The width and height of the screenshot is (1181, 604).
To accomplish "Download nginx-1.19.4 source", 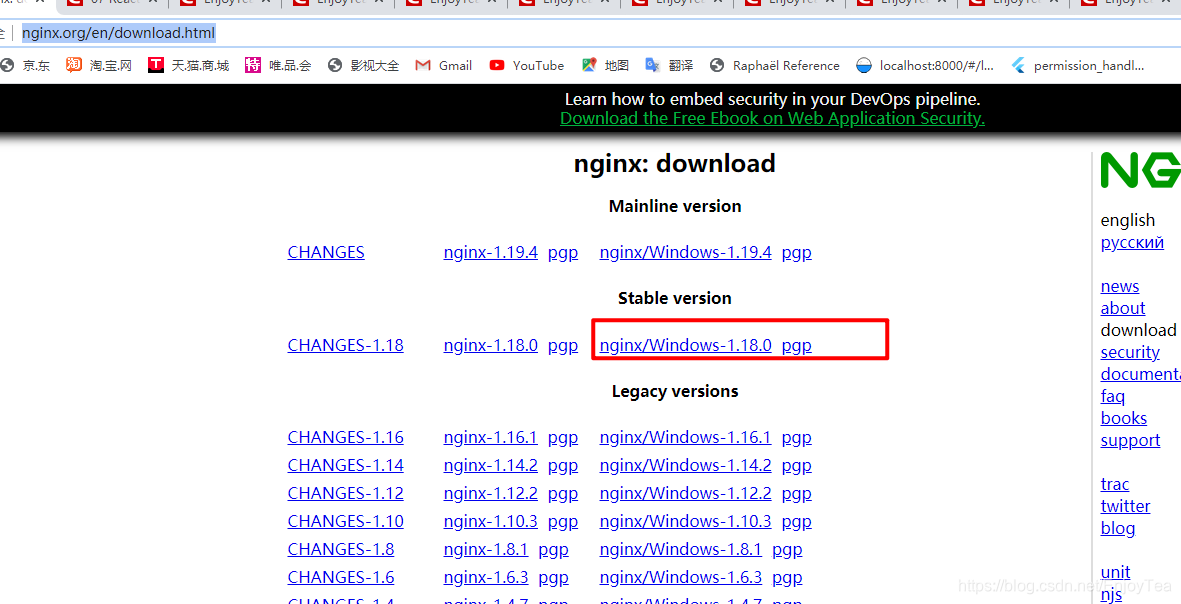I will coord(490,252).
